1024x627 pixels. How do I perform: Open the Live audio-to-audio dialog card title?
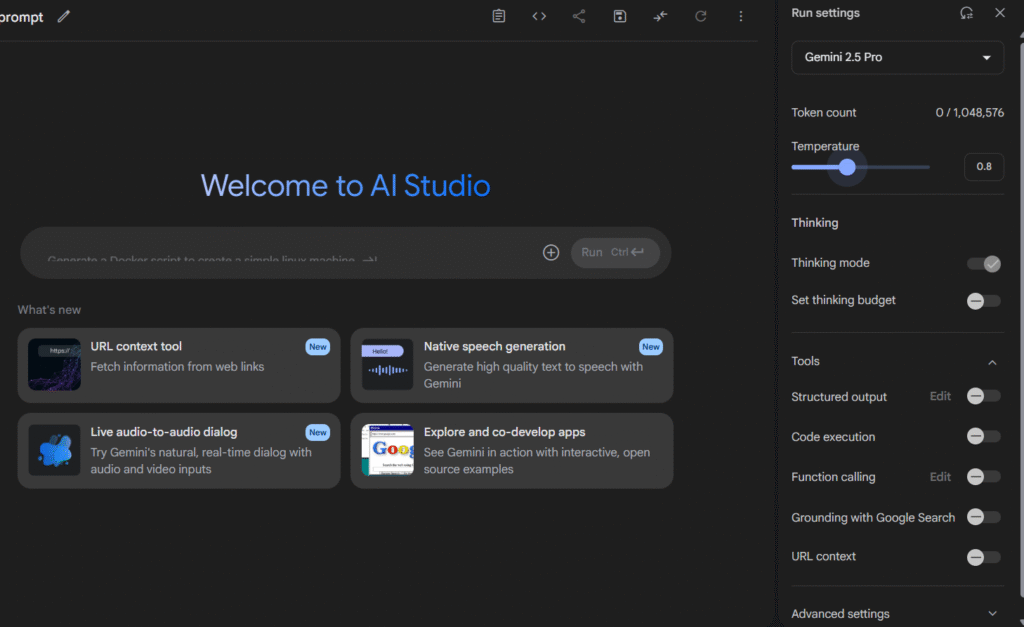click(164, 432)
